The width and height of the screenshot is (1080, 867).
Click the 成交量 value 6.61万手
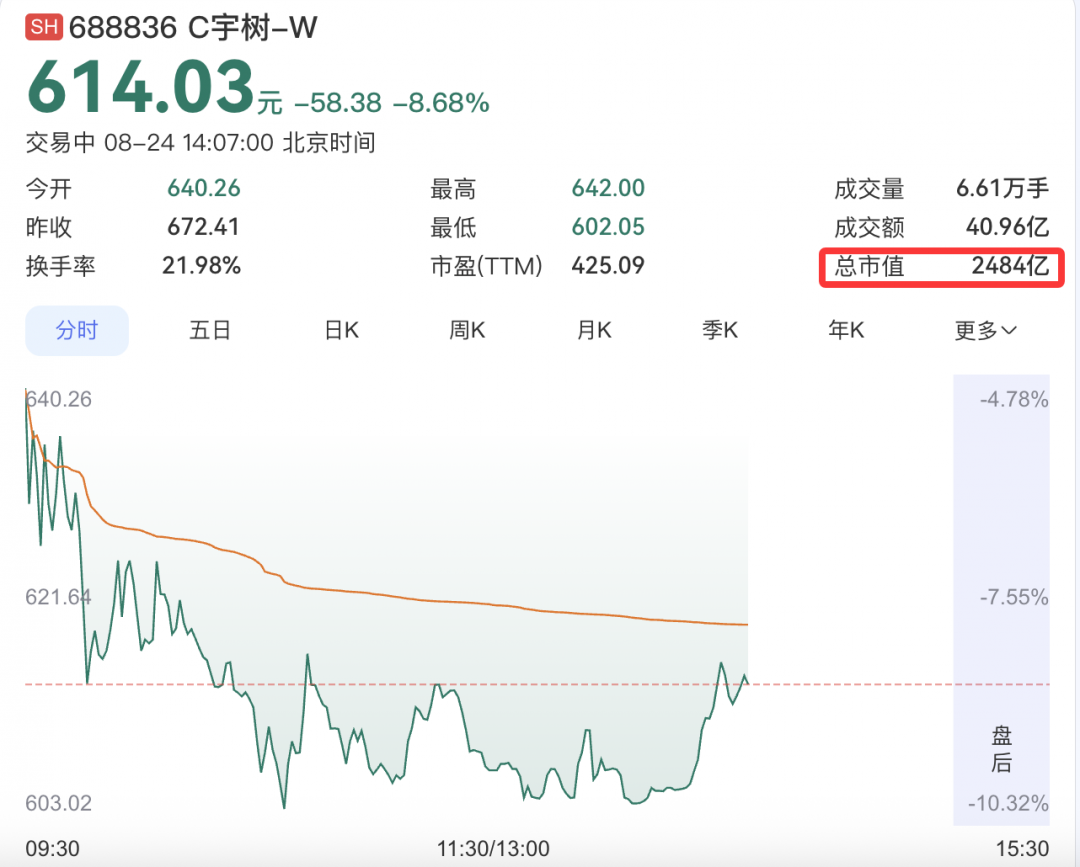[1002, 188]
